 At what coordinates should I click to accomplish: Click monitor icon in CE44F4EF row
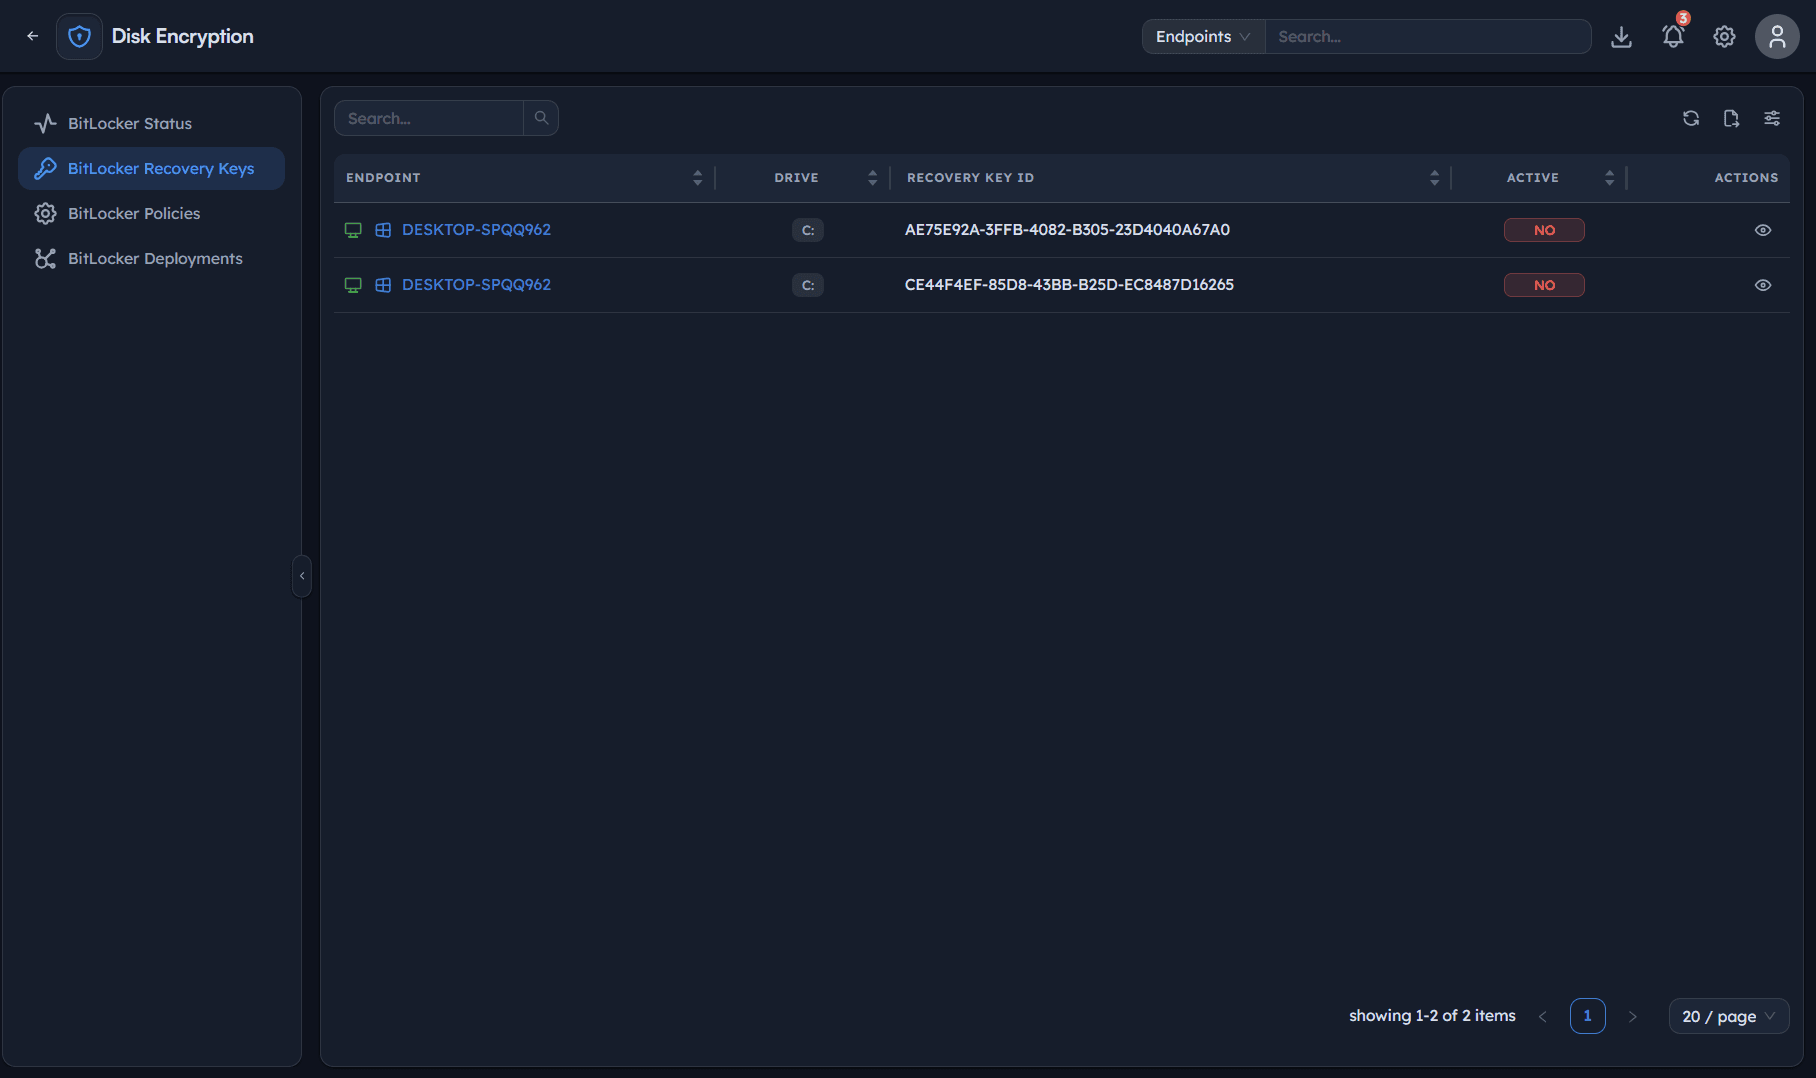(x=353, y=285)
